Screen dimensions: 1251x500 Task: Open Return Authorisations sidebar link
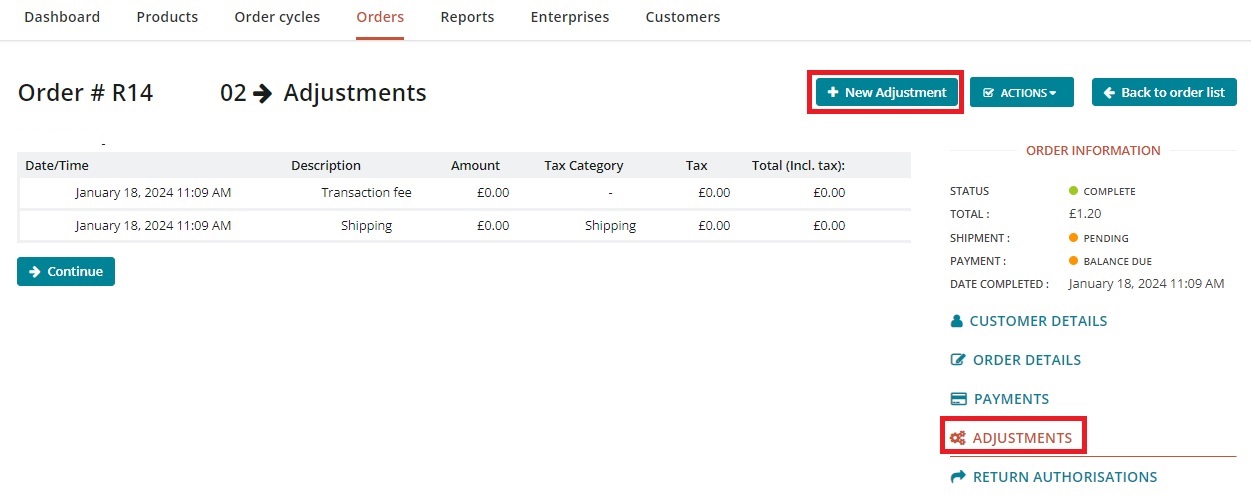click(x=1064, y=477)
